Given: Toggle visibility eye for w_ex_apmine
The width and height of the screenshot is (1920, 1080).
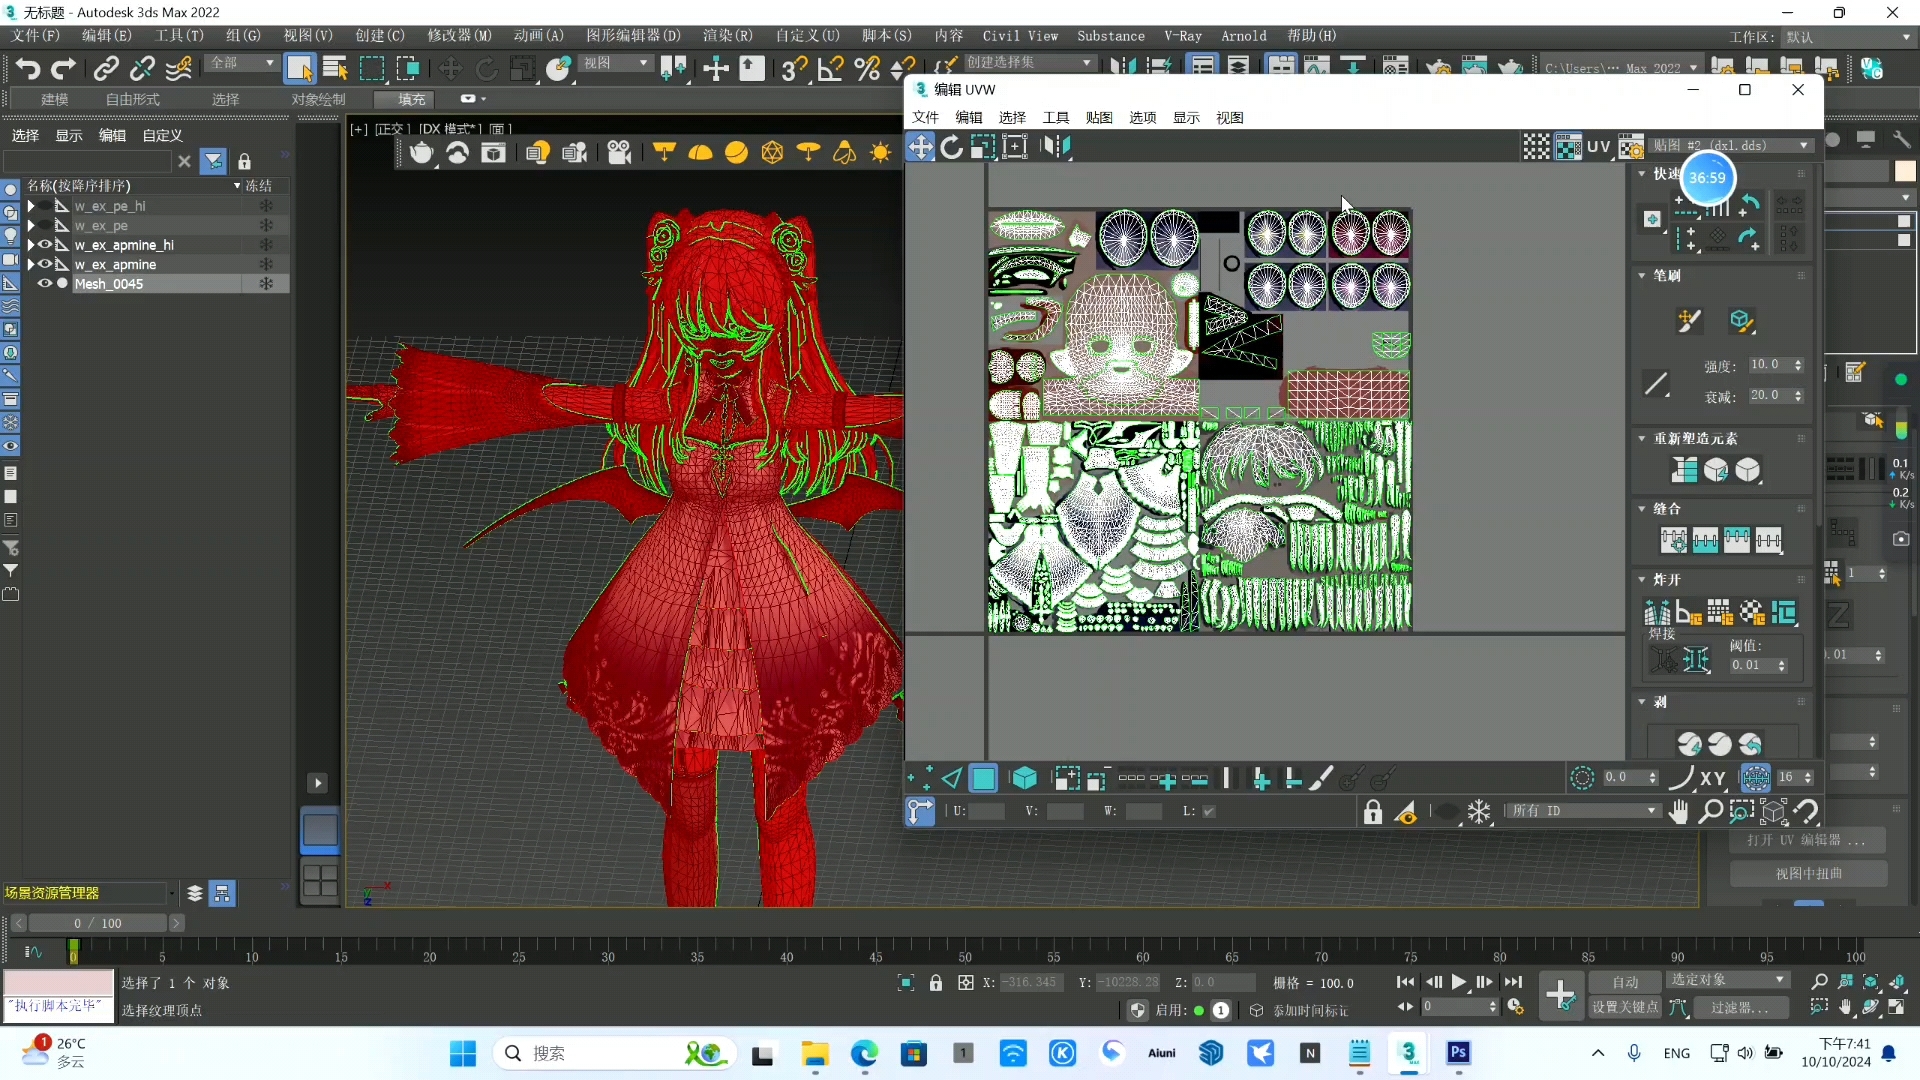Looking at the screenshot, I should pos(45,264).
